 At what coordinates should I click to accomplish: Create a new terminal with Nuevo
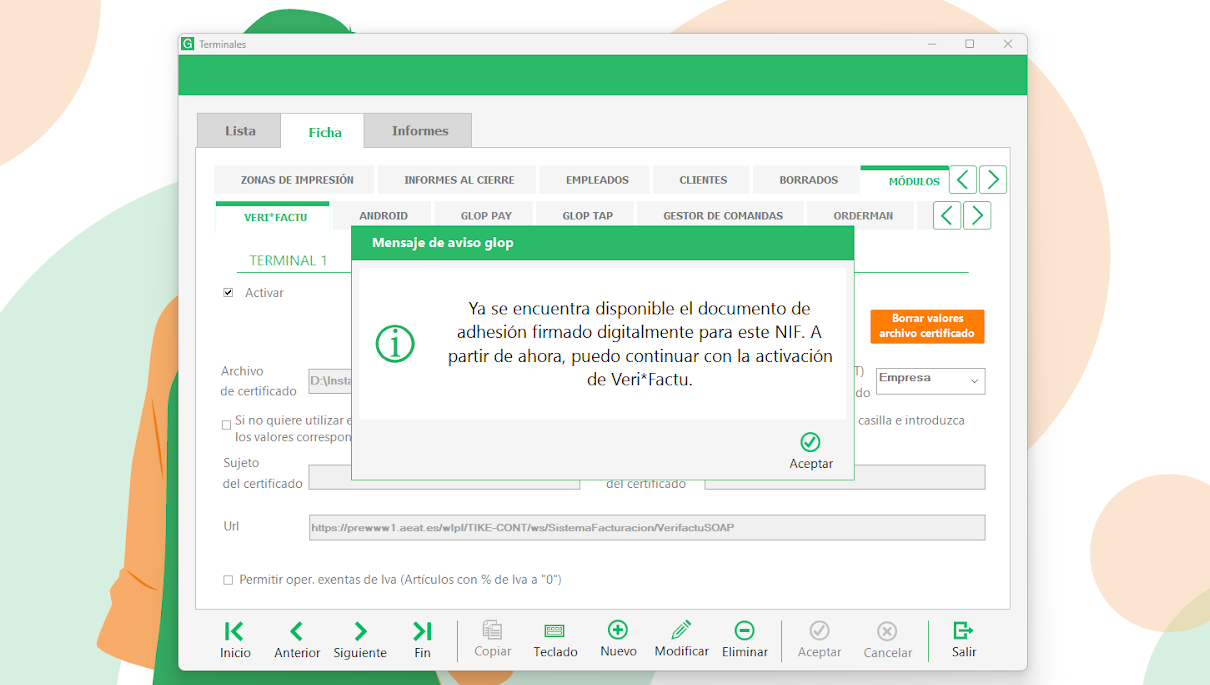pos(618,630)
